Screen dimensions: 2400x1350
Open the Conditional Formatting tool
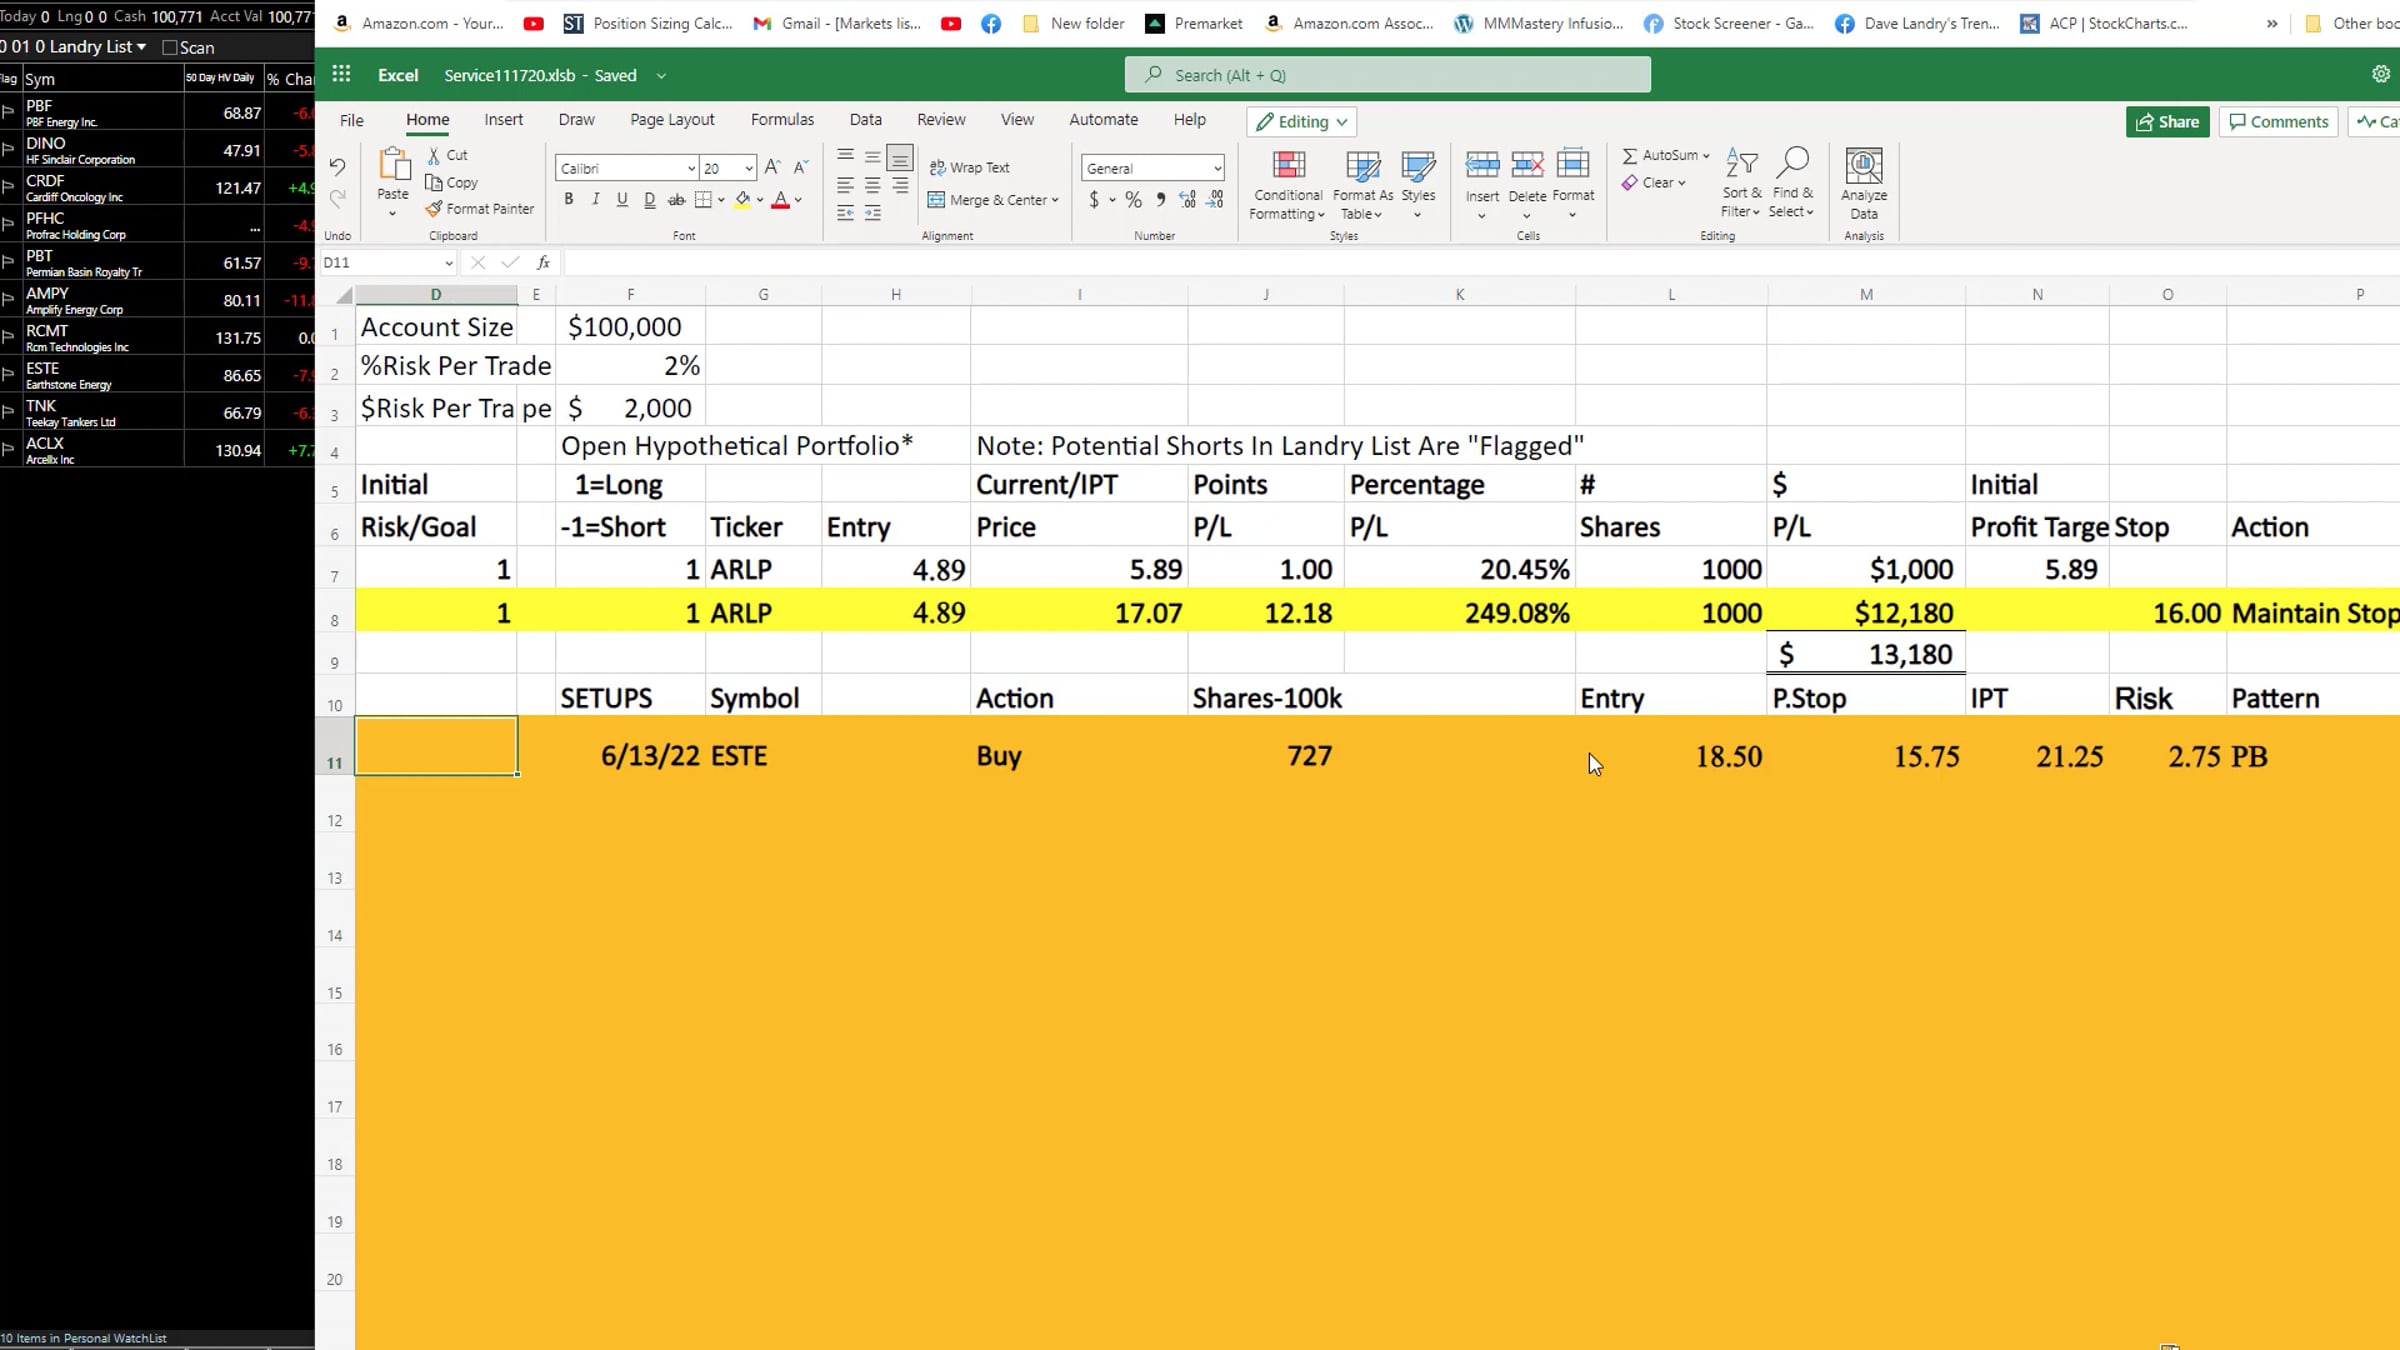[1288, 185]
